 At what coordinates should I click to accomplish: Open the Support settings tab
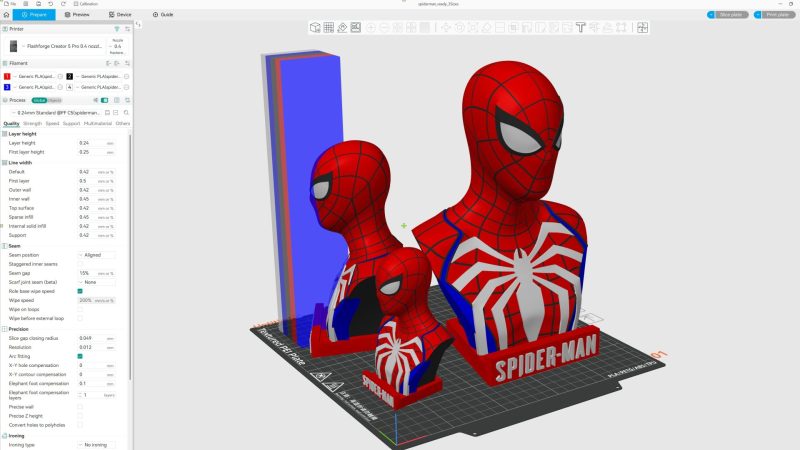71,123
